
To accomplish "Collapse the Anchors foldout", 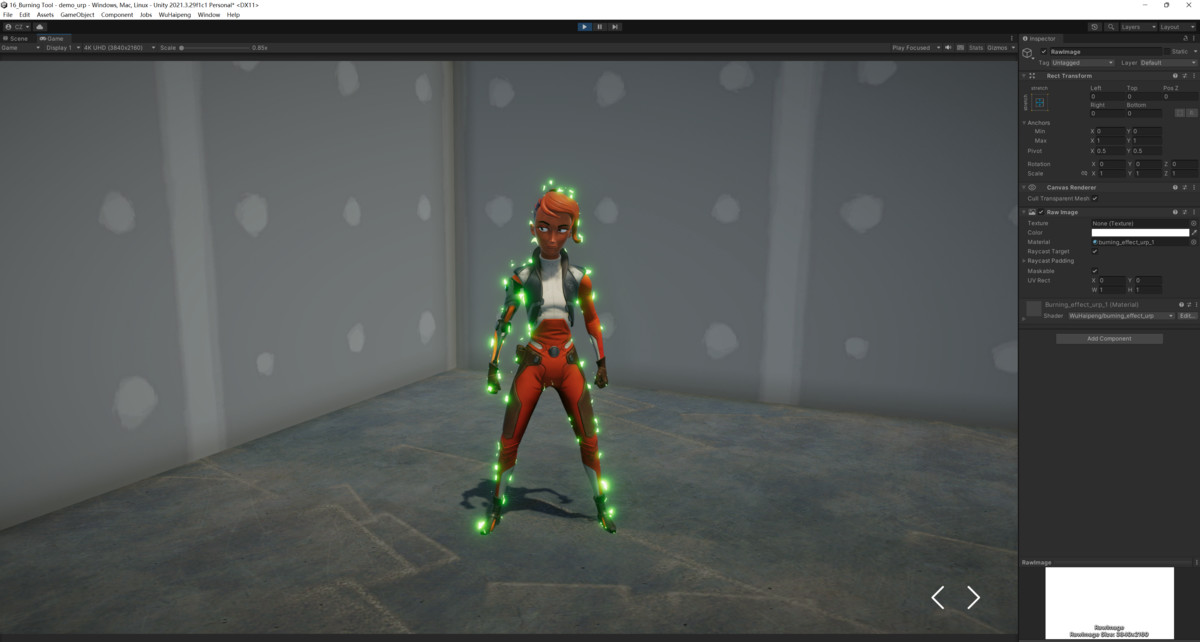I will pos(1024,123).
